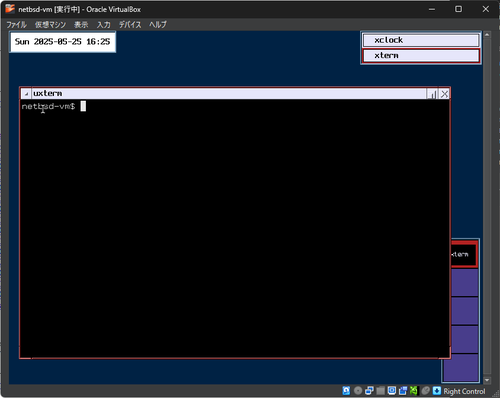
Task: Click the VirtualBox logo in title bar
Action: coord(10,9)
